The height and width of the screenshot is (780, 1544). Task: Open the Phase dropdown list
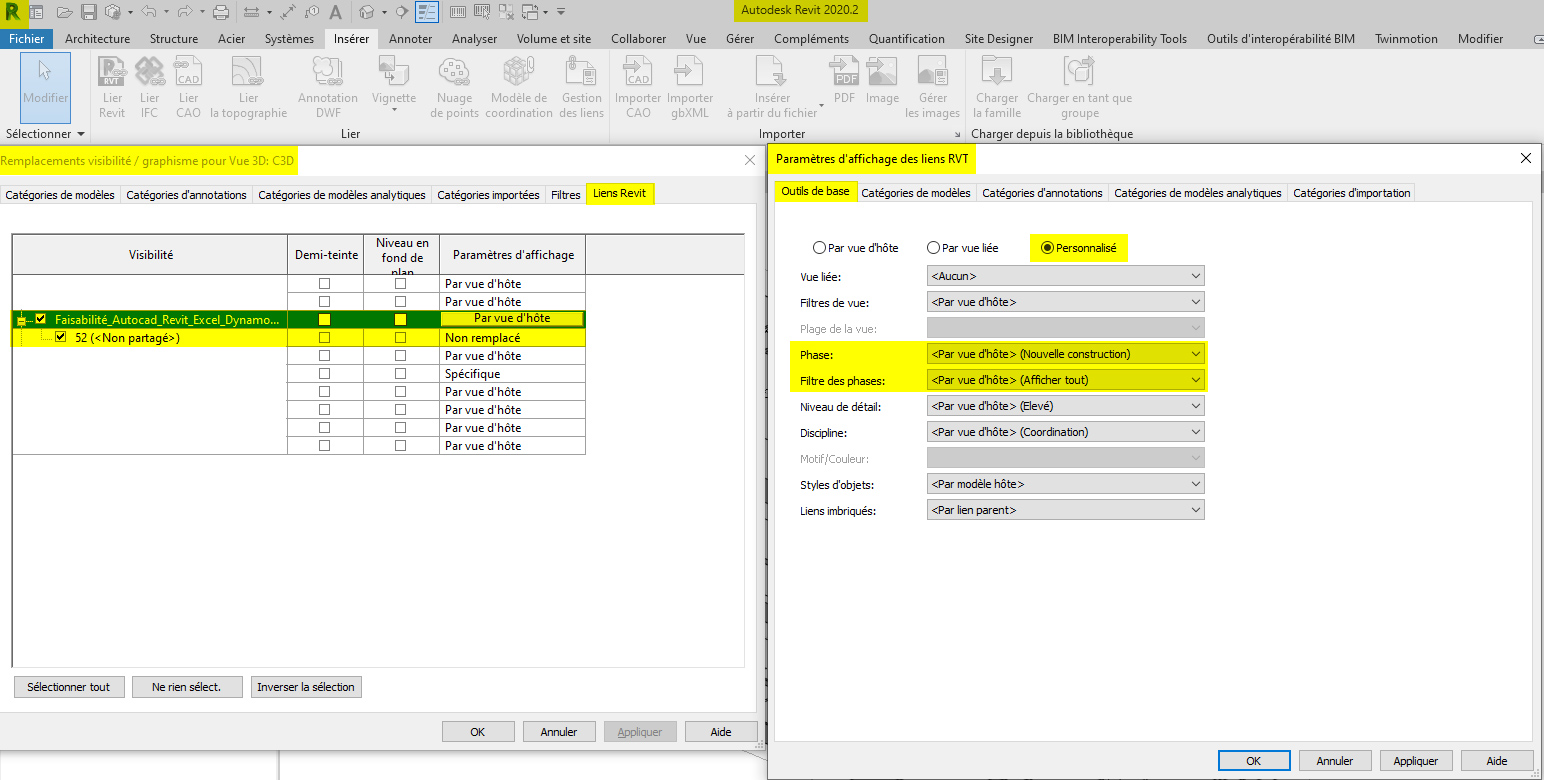(x=1065, y=354)
